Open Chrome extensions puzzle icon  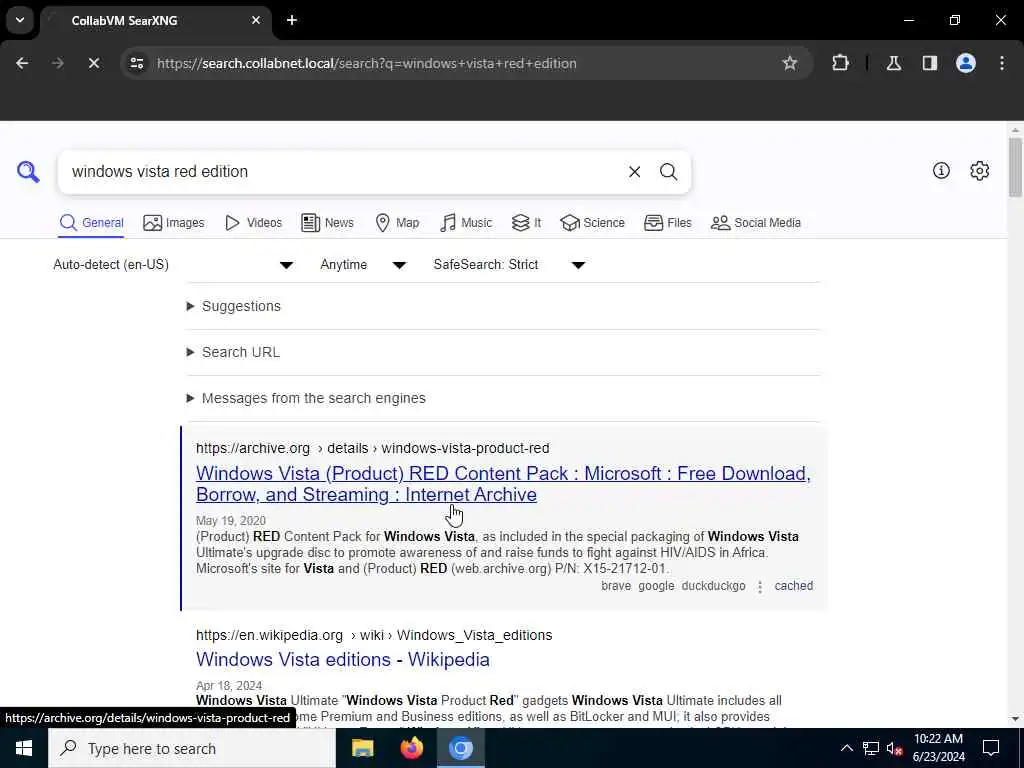pyautogui.click(x=840, y=63)
